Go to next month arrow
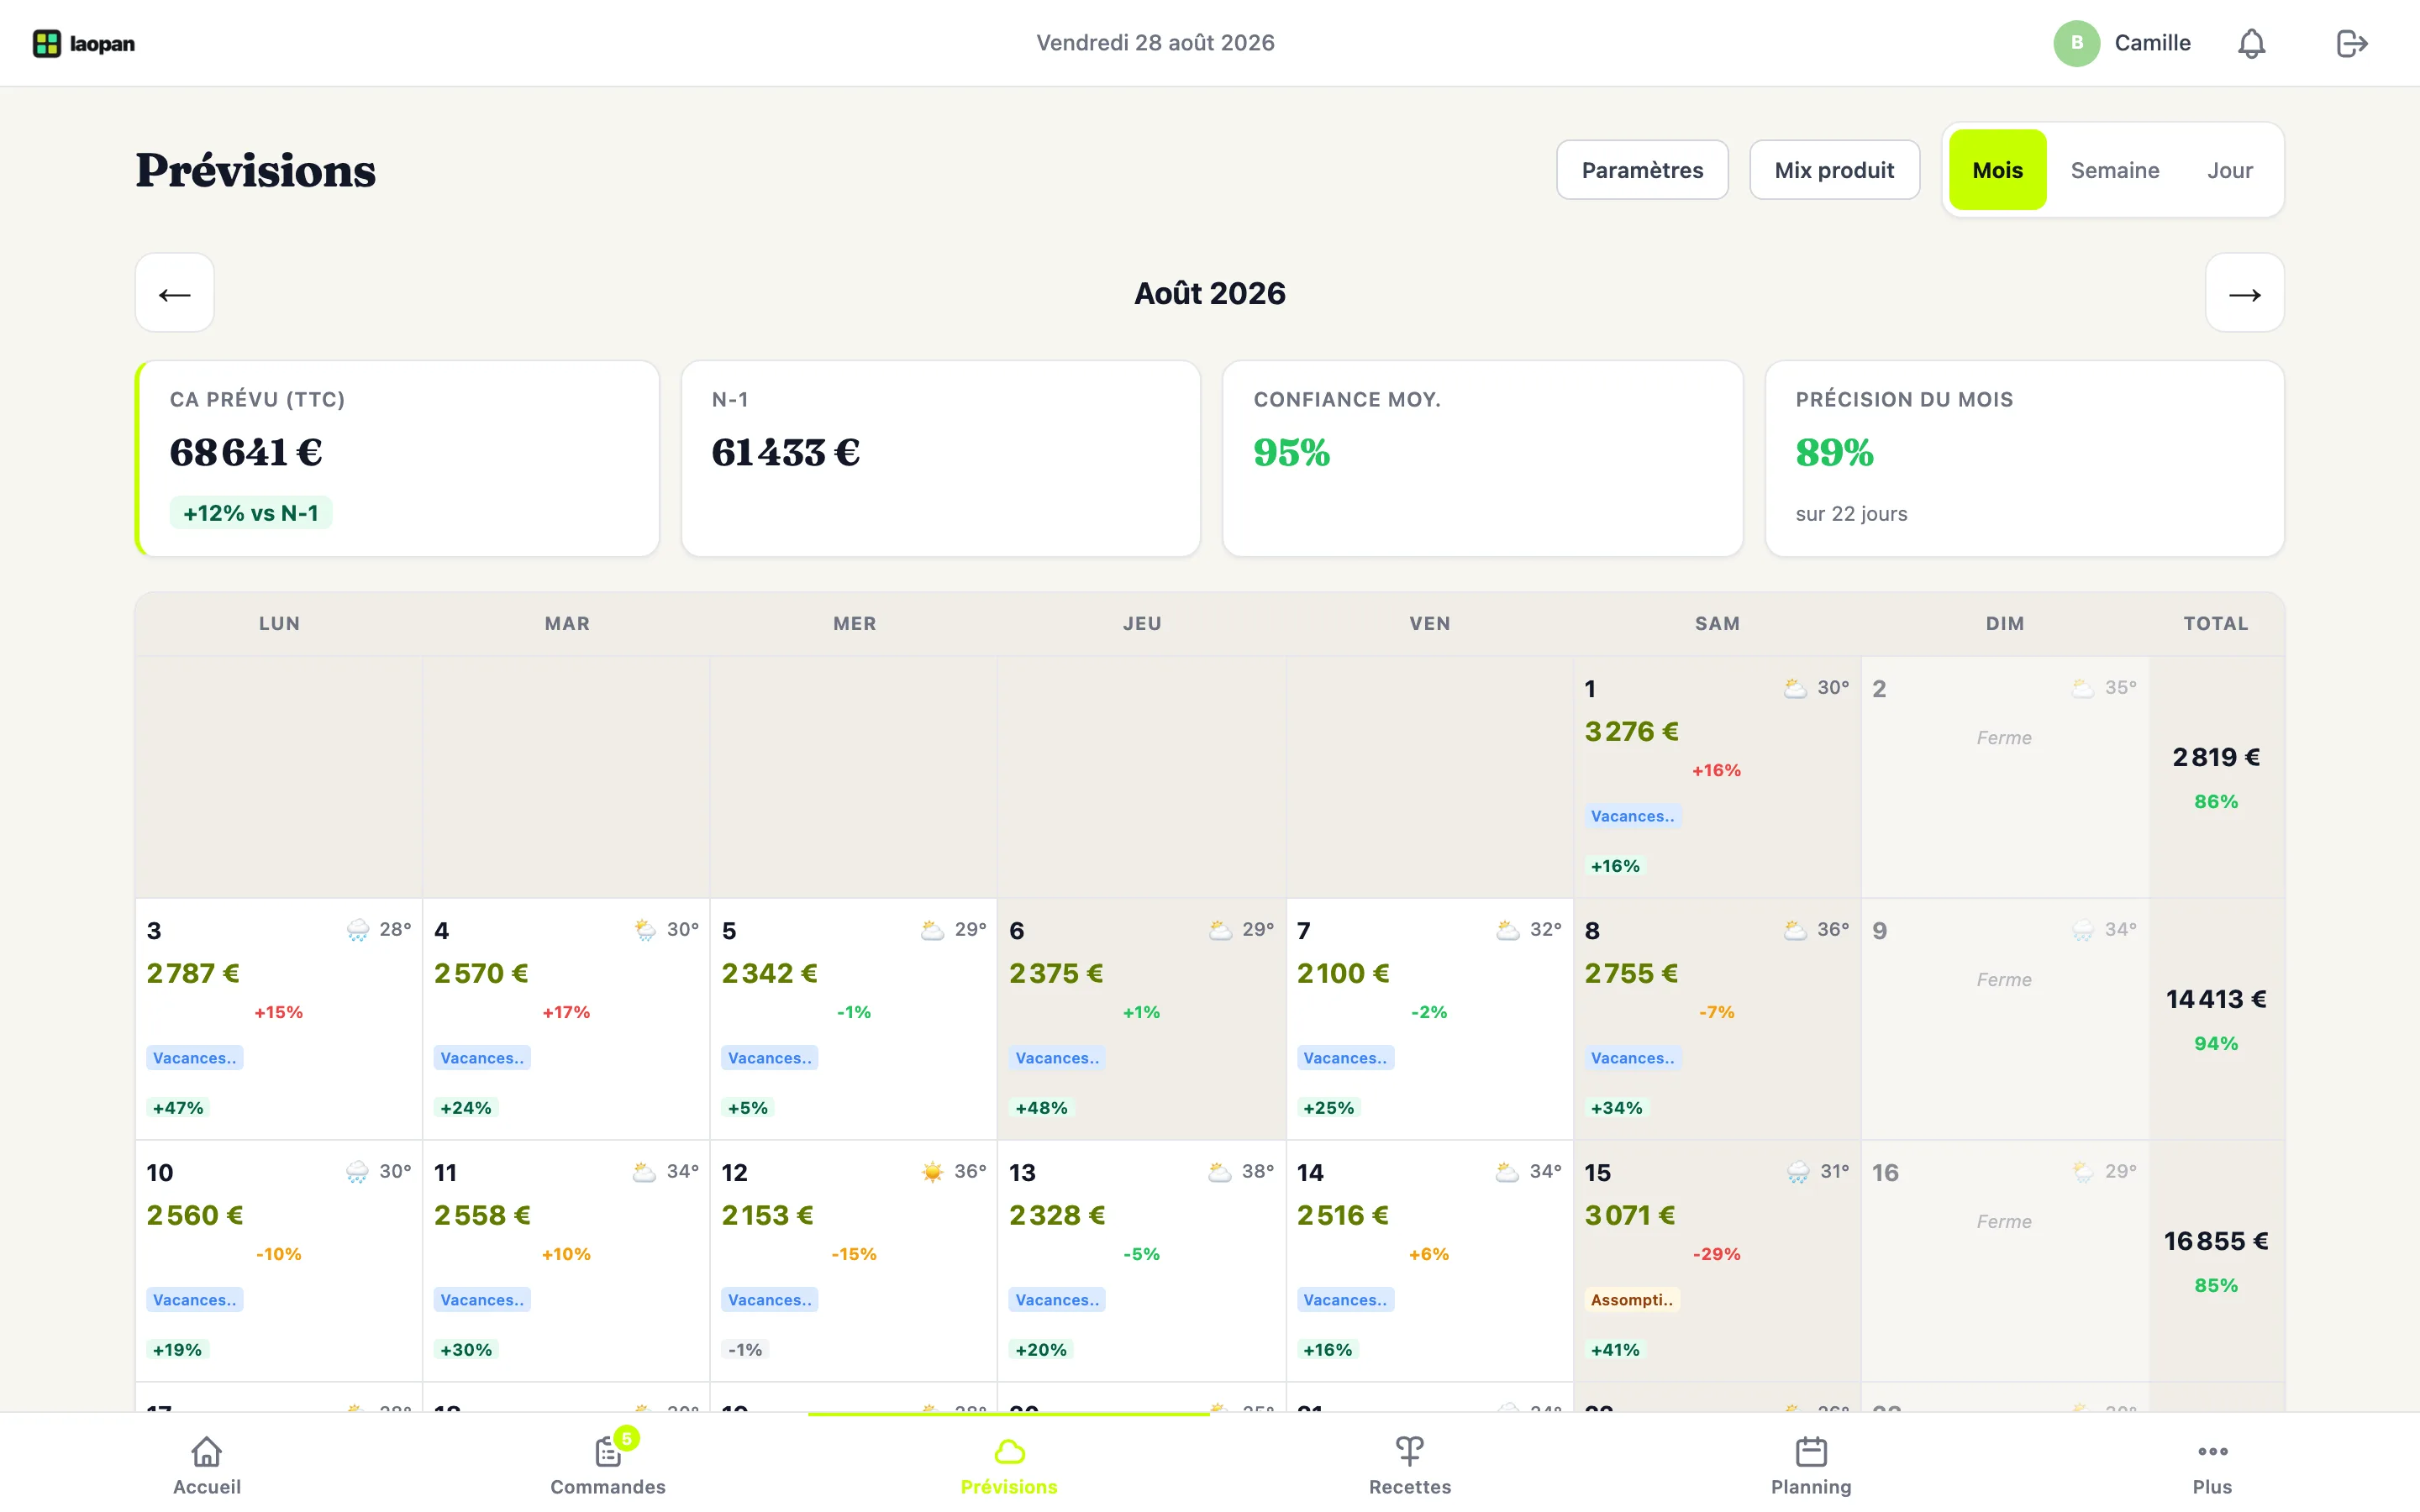Image resolution: width=2420 pixels, height=1512 pixels. pyautogui.click(x=2245, y=293)
